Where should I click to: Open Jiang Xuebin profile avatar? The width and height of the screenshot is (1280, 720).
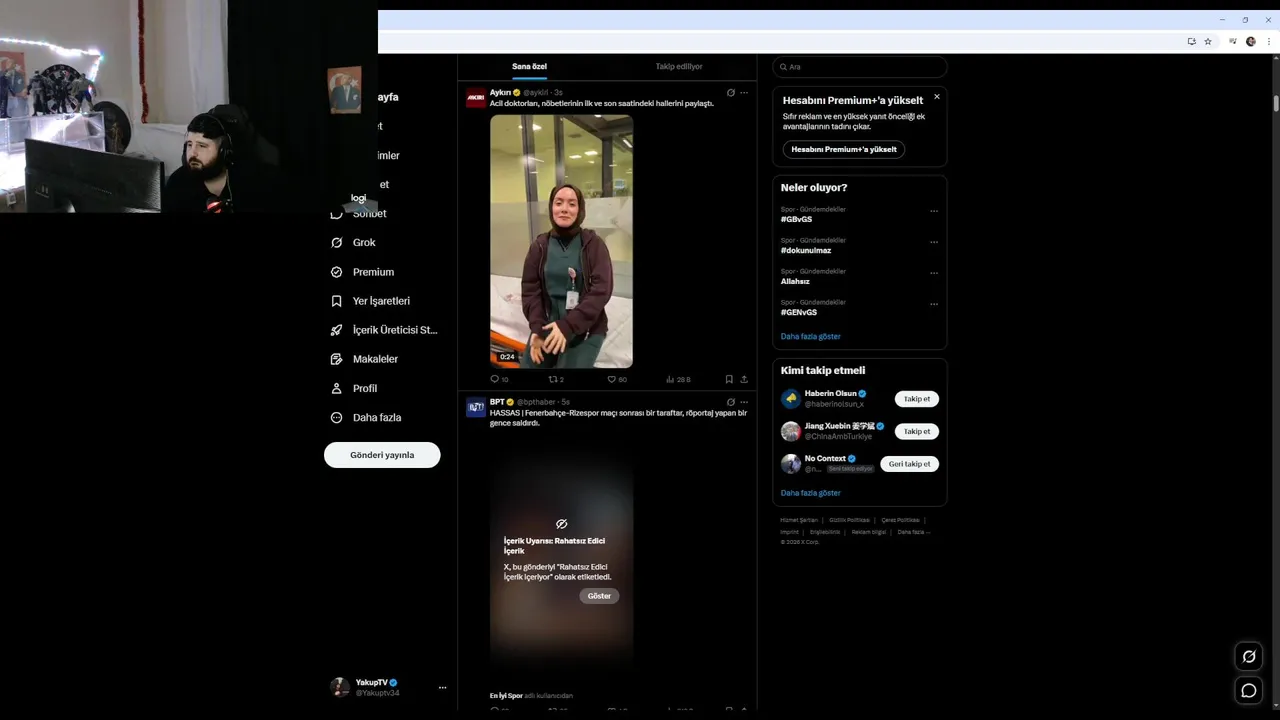tap(791, 431)
